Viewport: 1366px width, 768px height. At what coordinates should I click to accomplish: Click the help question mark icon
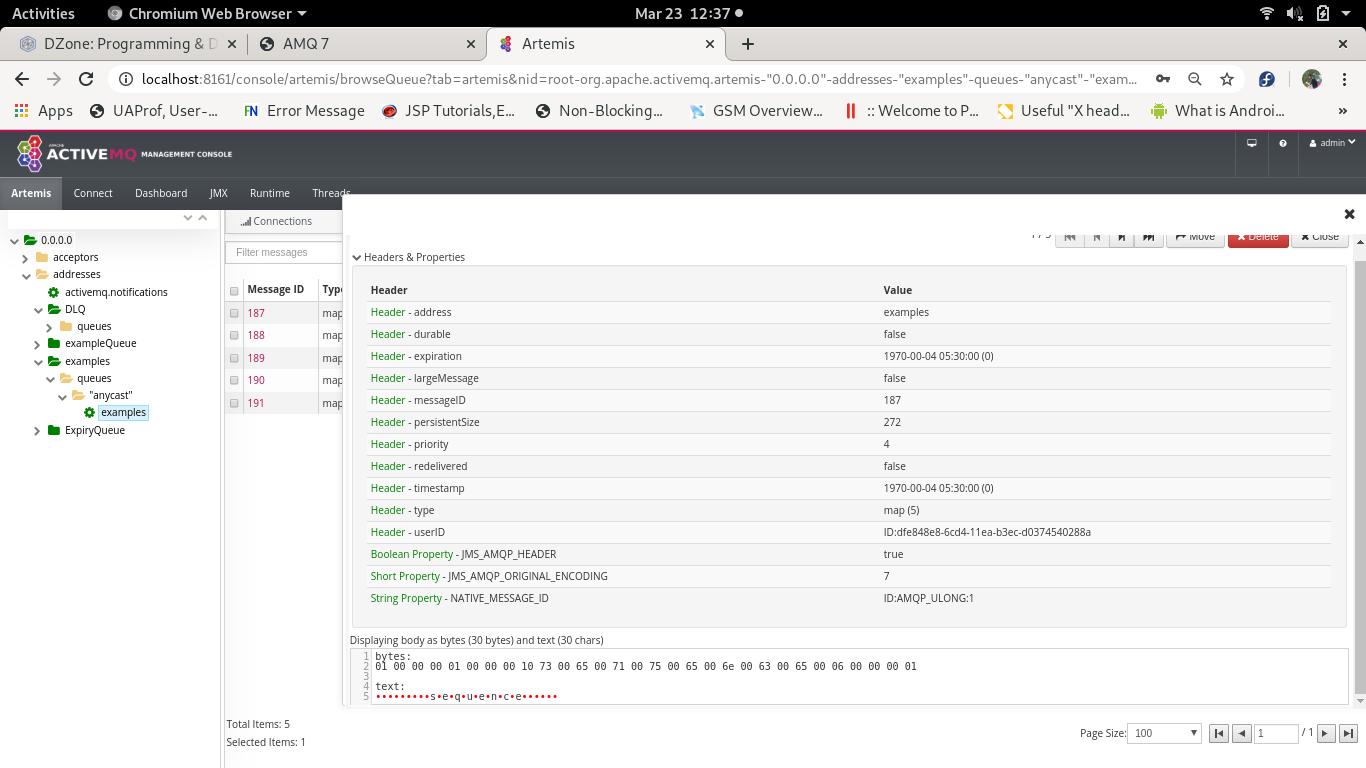1283,143
